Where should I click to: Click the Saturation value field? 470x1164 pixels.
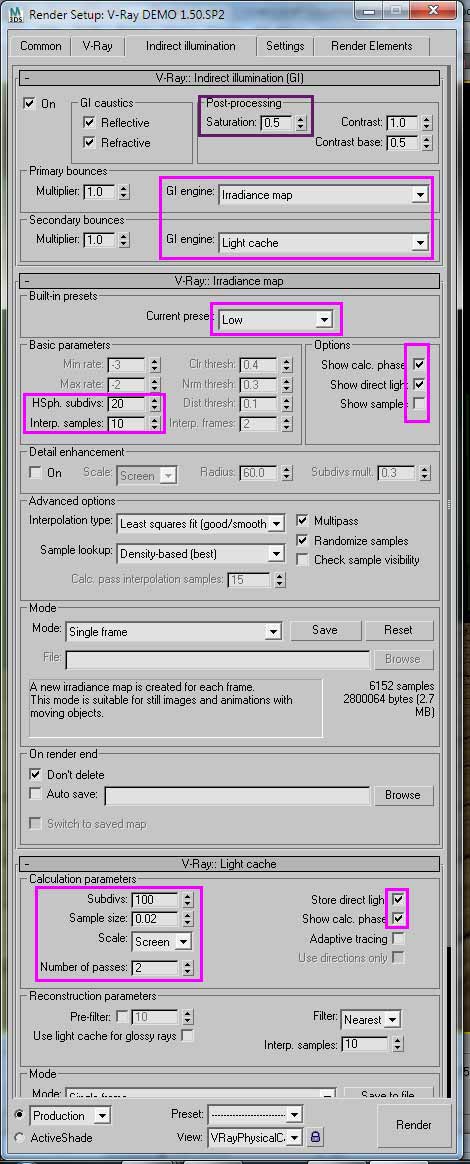coord(276,123)
